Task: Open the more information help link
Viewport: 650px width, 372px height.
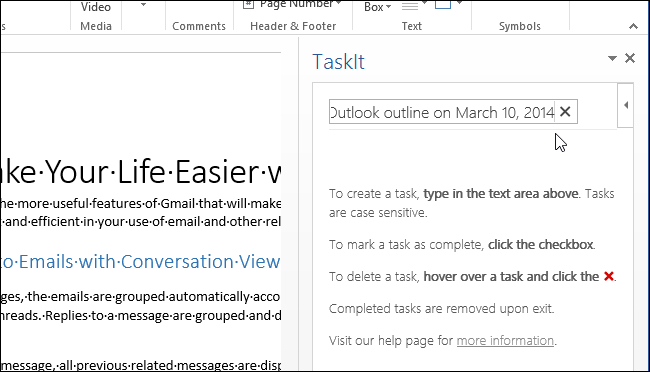Action: pos(505,340)
